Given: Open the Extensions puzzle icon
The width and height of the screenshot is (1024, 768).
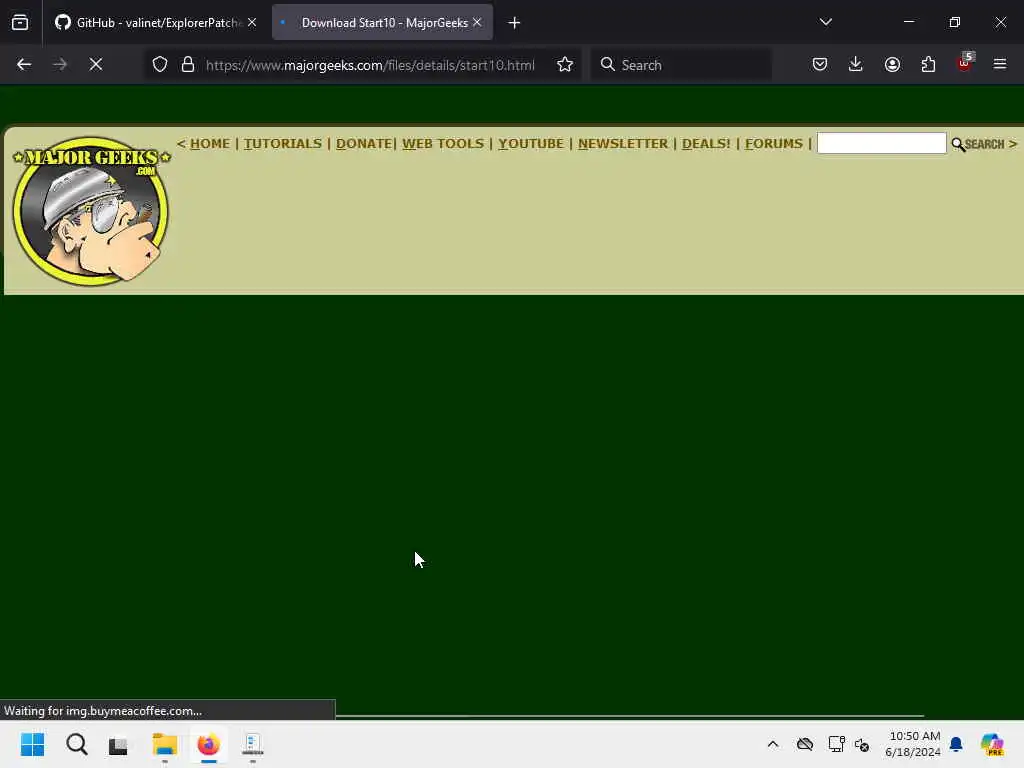Looking at the screenshot, I should pyautogui.click(x=928, y=65).
